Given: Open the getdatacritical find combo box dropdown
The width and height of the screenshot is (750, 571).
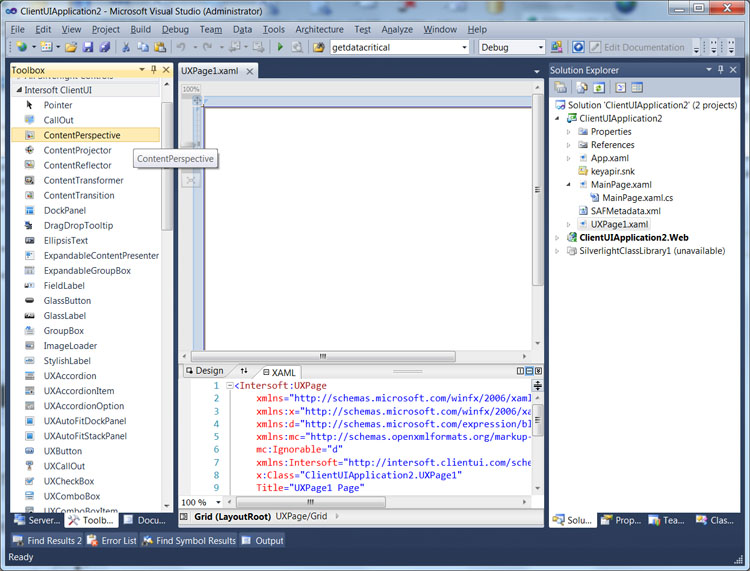Looking at the screenshot, I should point(464,47).
